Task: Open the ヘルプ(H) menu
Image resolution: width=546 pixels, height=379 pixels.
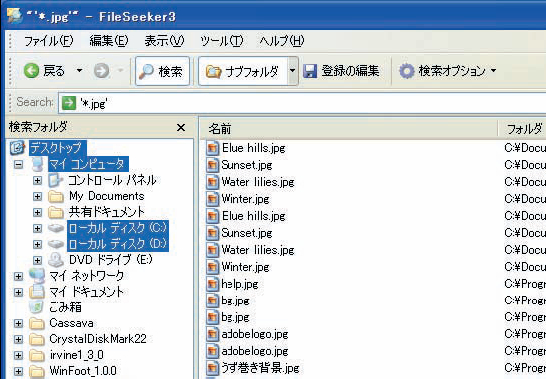Action: [281, 41]
